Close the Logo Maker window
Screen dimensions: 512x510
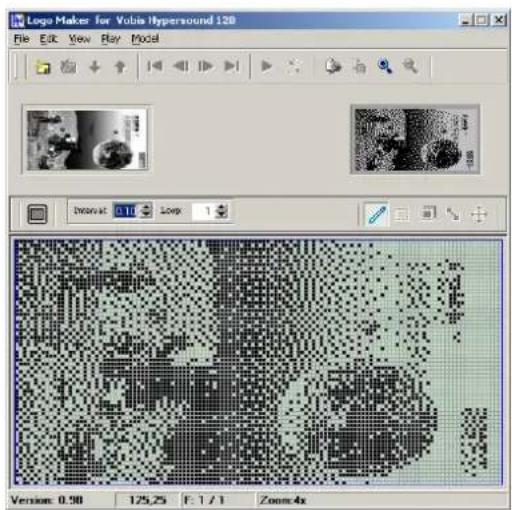[498, 20]
